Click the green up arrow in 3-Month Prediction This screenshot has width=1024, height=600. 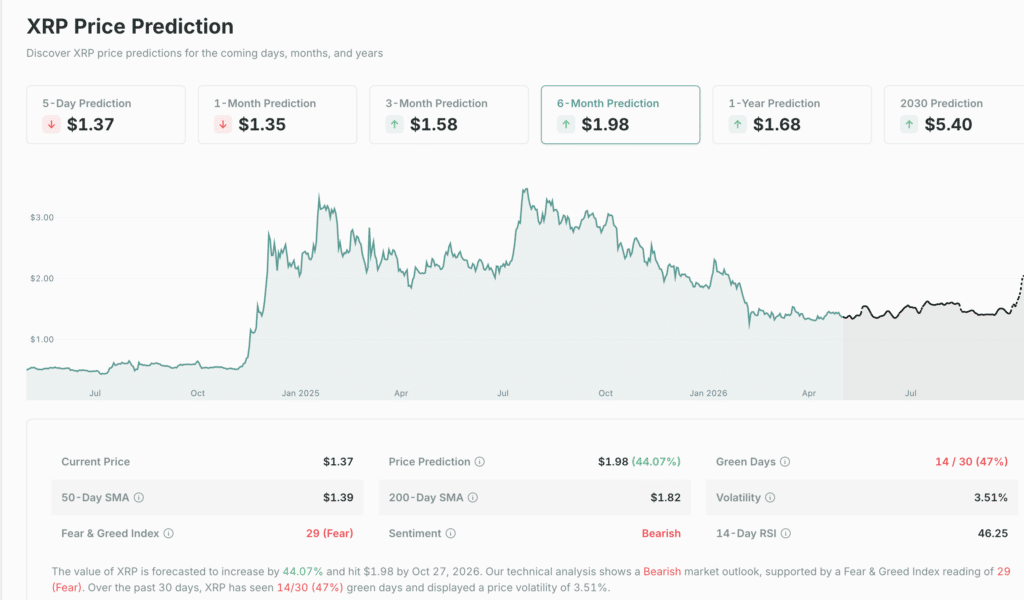click(x=394, y=125)
